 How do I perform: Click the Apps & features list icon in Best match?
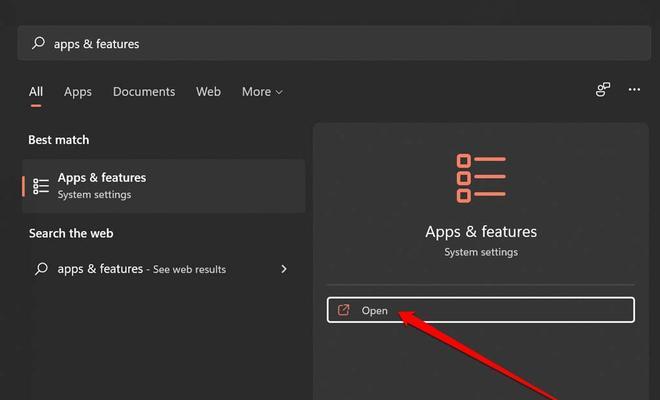tap(41, 186)
